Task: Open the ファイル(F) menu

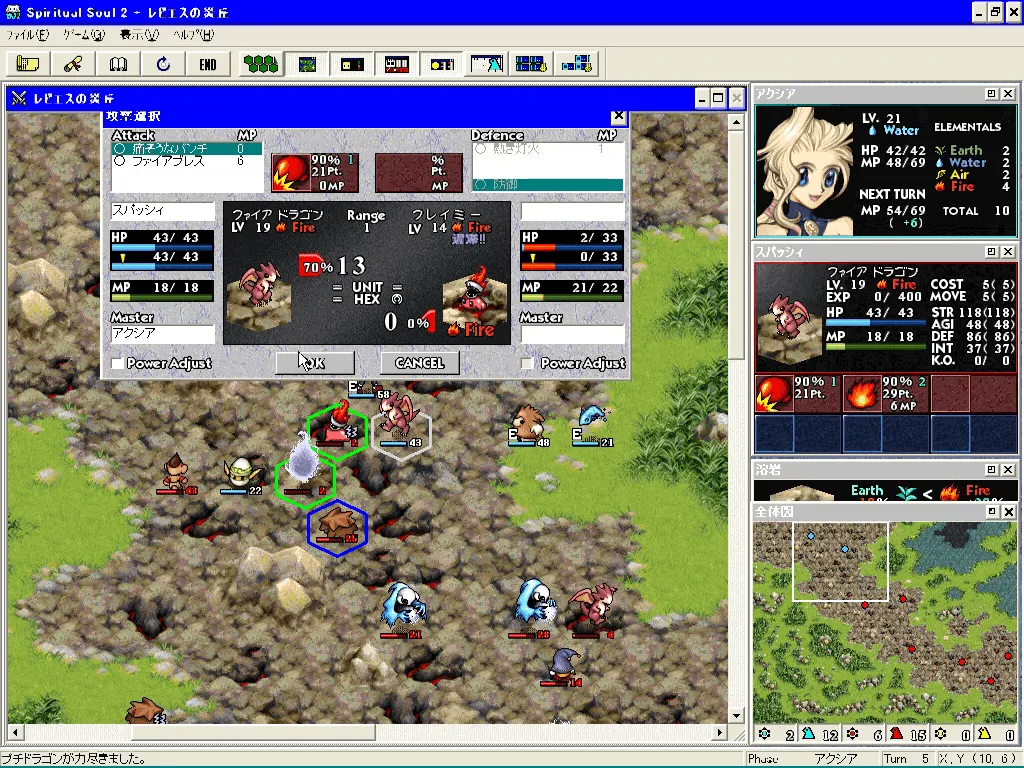Action: point(27,35)
